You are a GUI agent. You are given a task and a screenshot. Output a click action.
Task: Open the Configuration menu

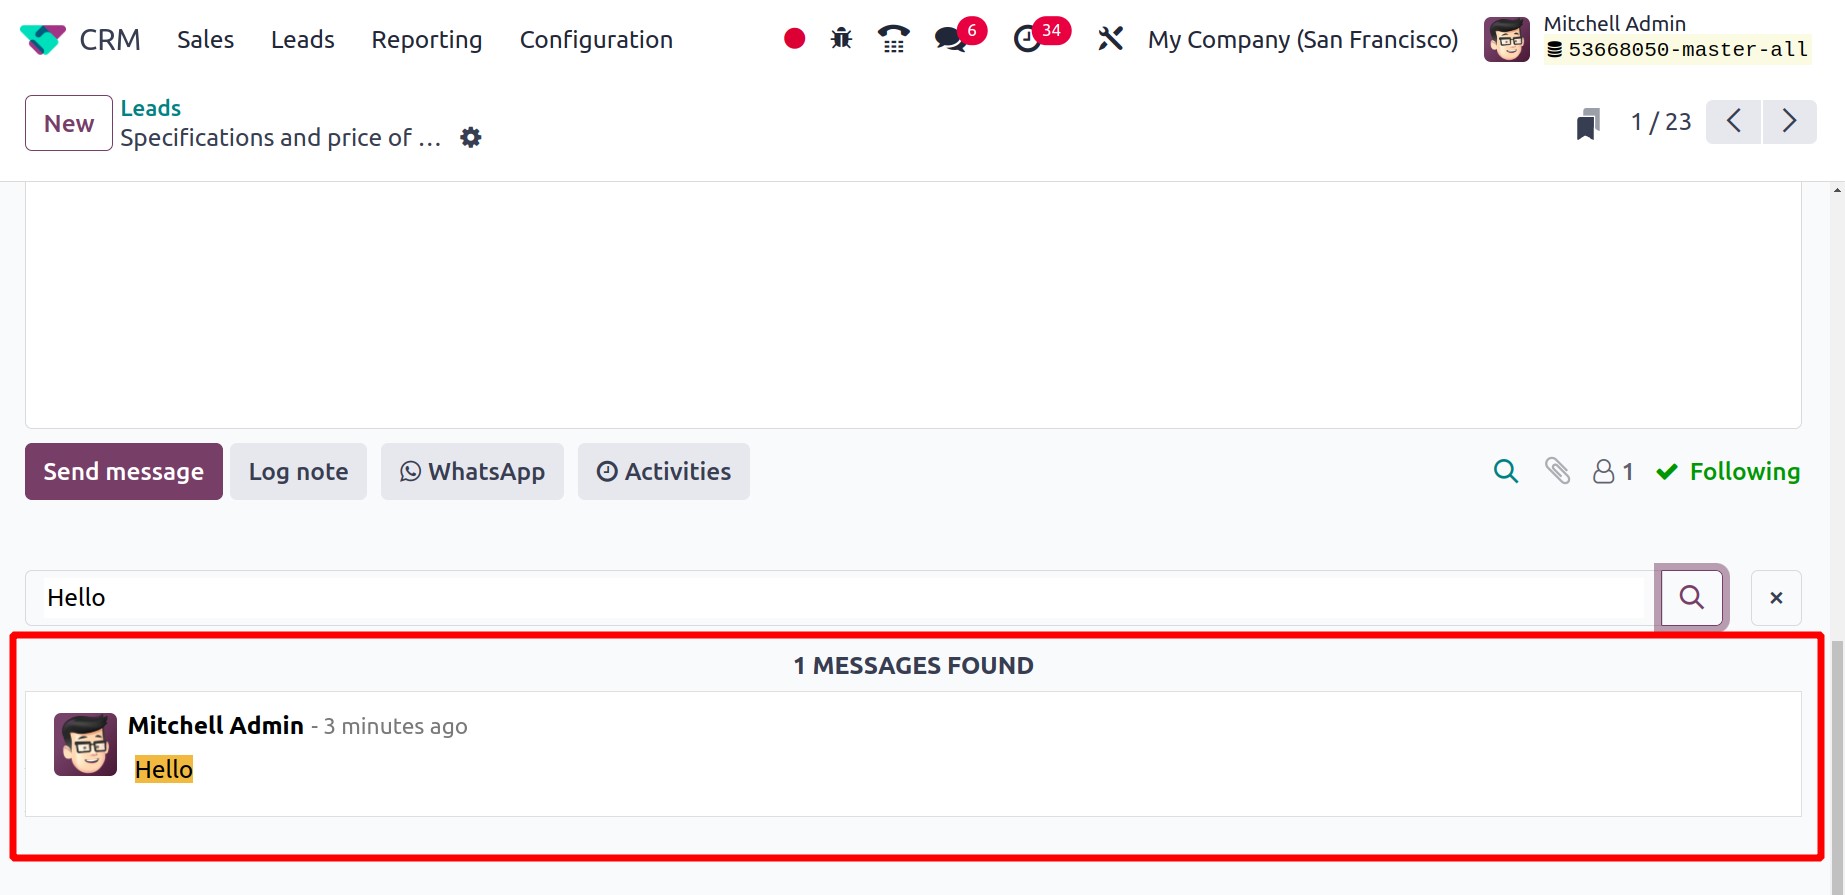[596, 40]
